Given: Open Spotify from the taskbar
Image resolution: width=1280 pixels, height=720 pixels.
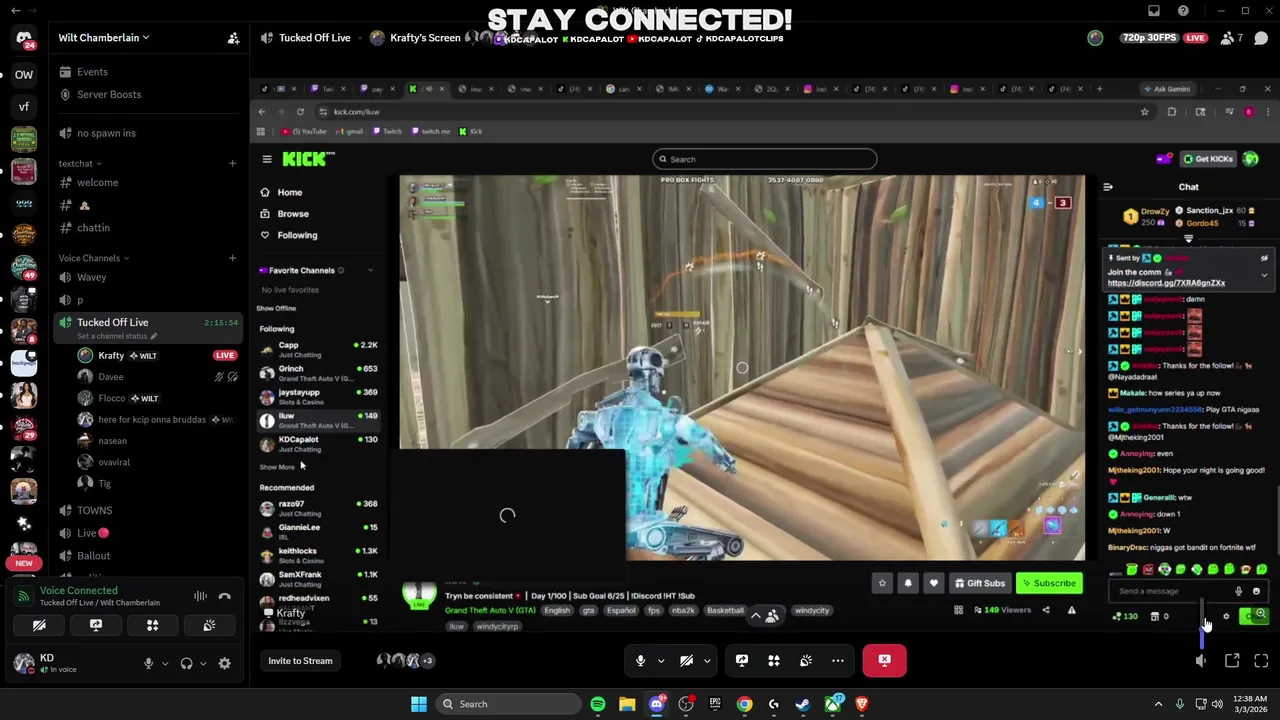Looking at the screenshot, I should 598,704.
